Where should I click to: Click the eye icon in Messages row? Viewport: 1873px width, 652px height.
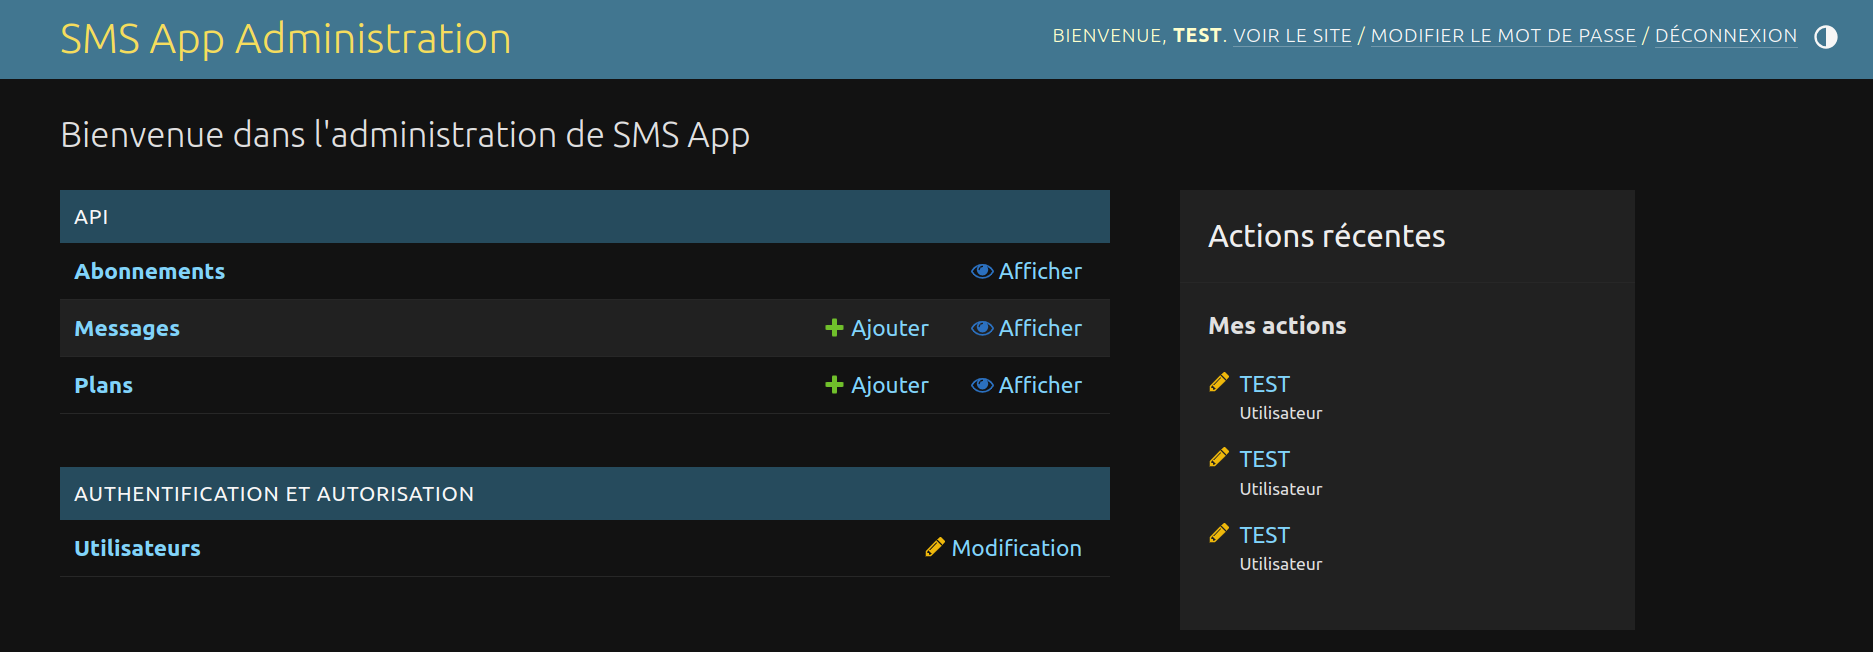click(x=982, y=328)
